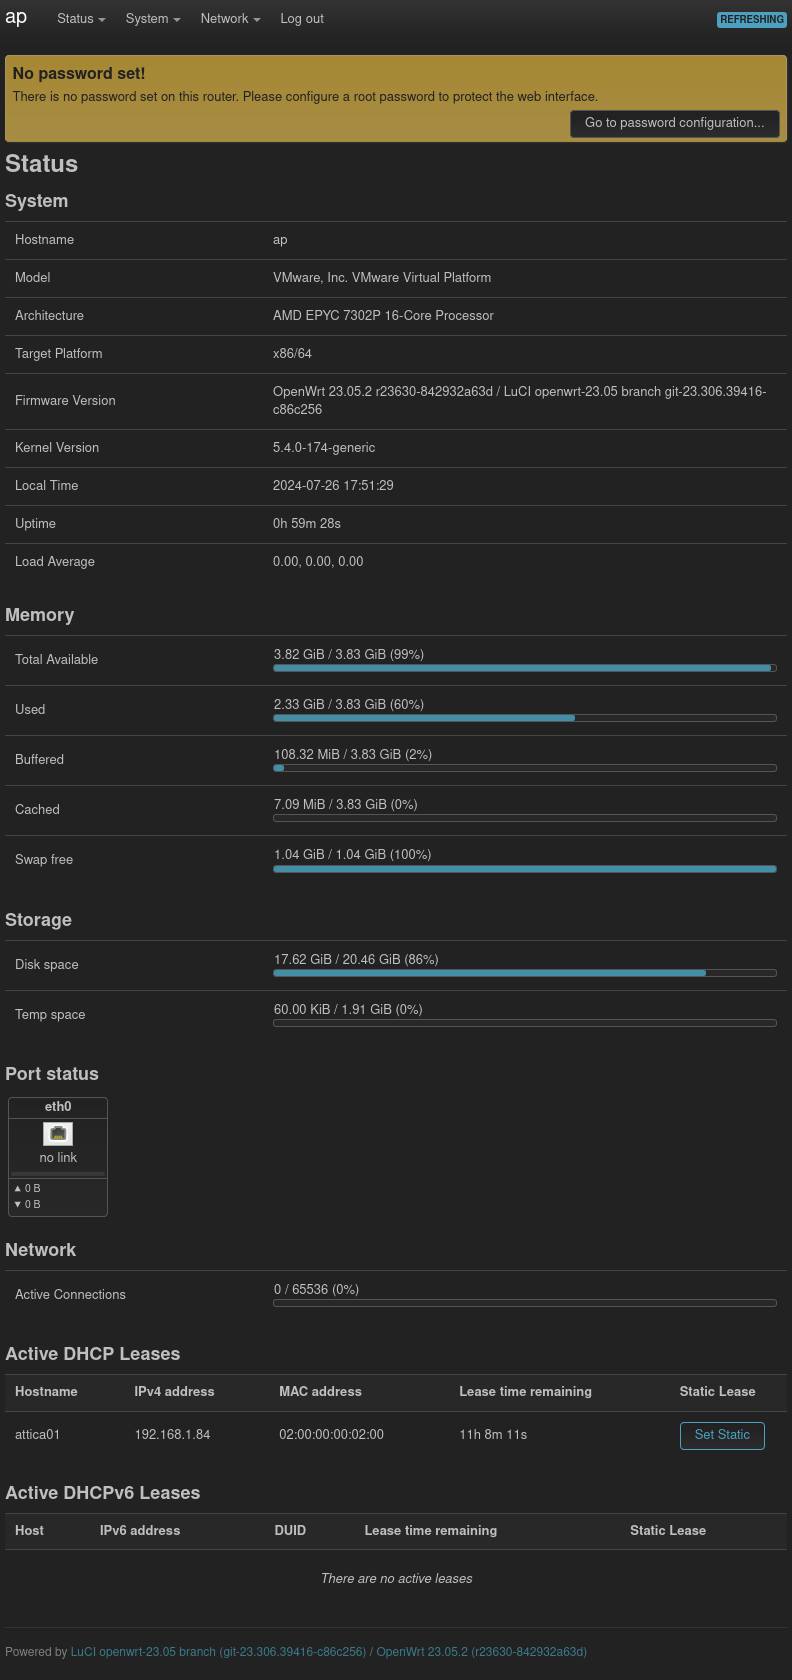Set static lease for attica01
This screenshot has height=1680, width=792.
[x=722, y=1435]
